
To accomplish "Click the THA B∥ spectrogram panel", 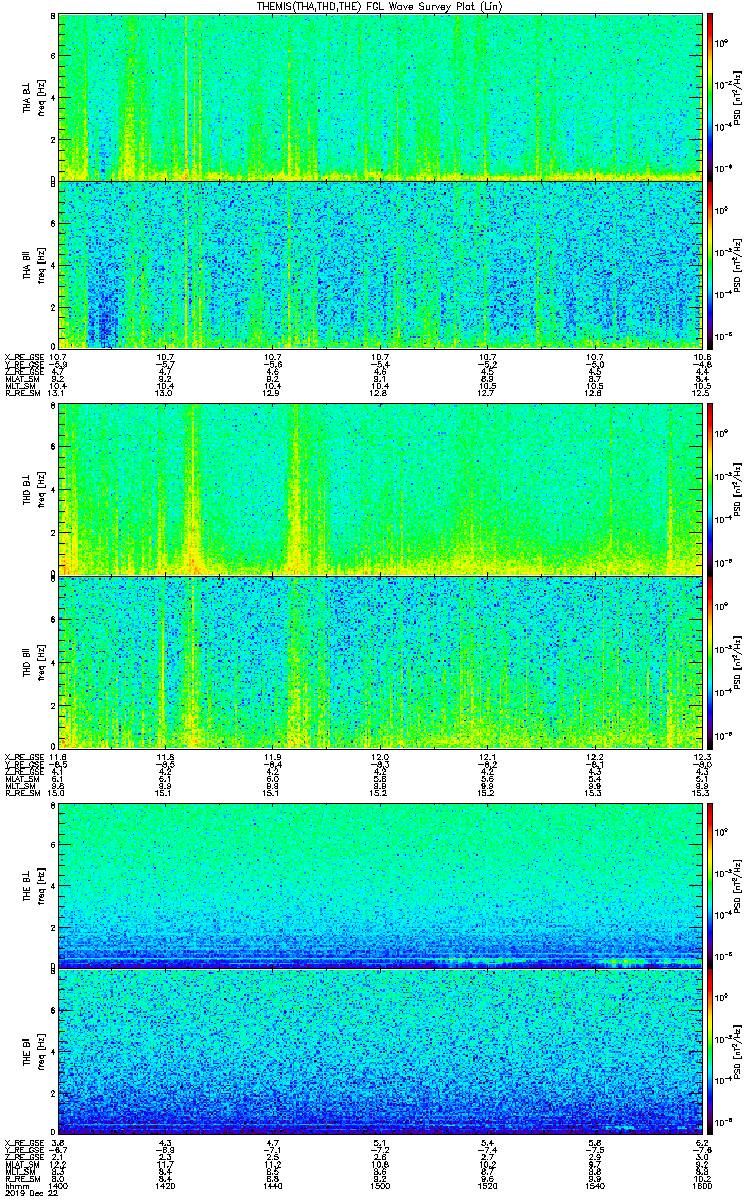I will (x=379, y=265).
